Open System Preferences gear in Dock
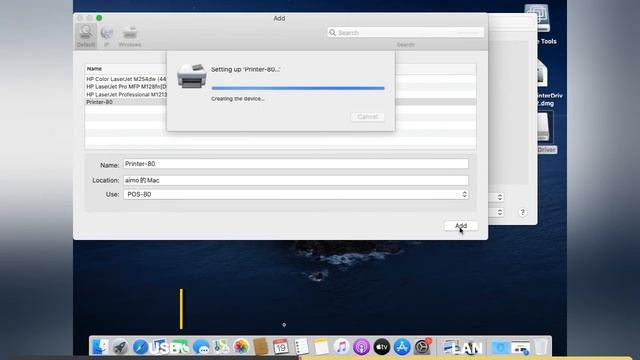The height and width of the screenshot is (360, 640). point(422,347)
